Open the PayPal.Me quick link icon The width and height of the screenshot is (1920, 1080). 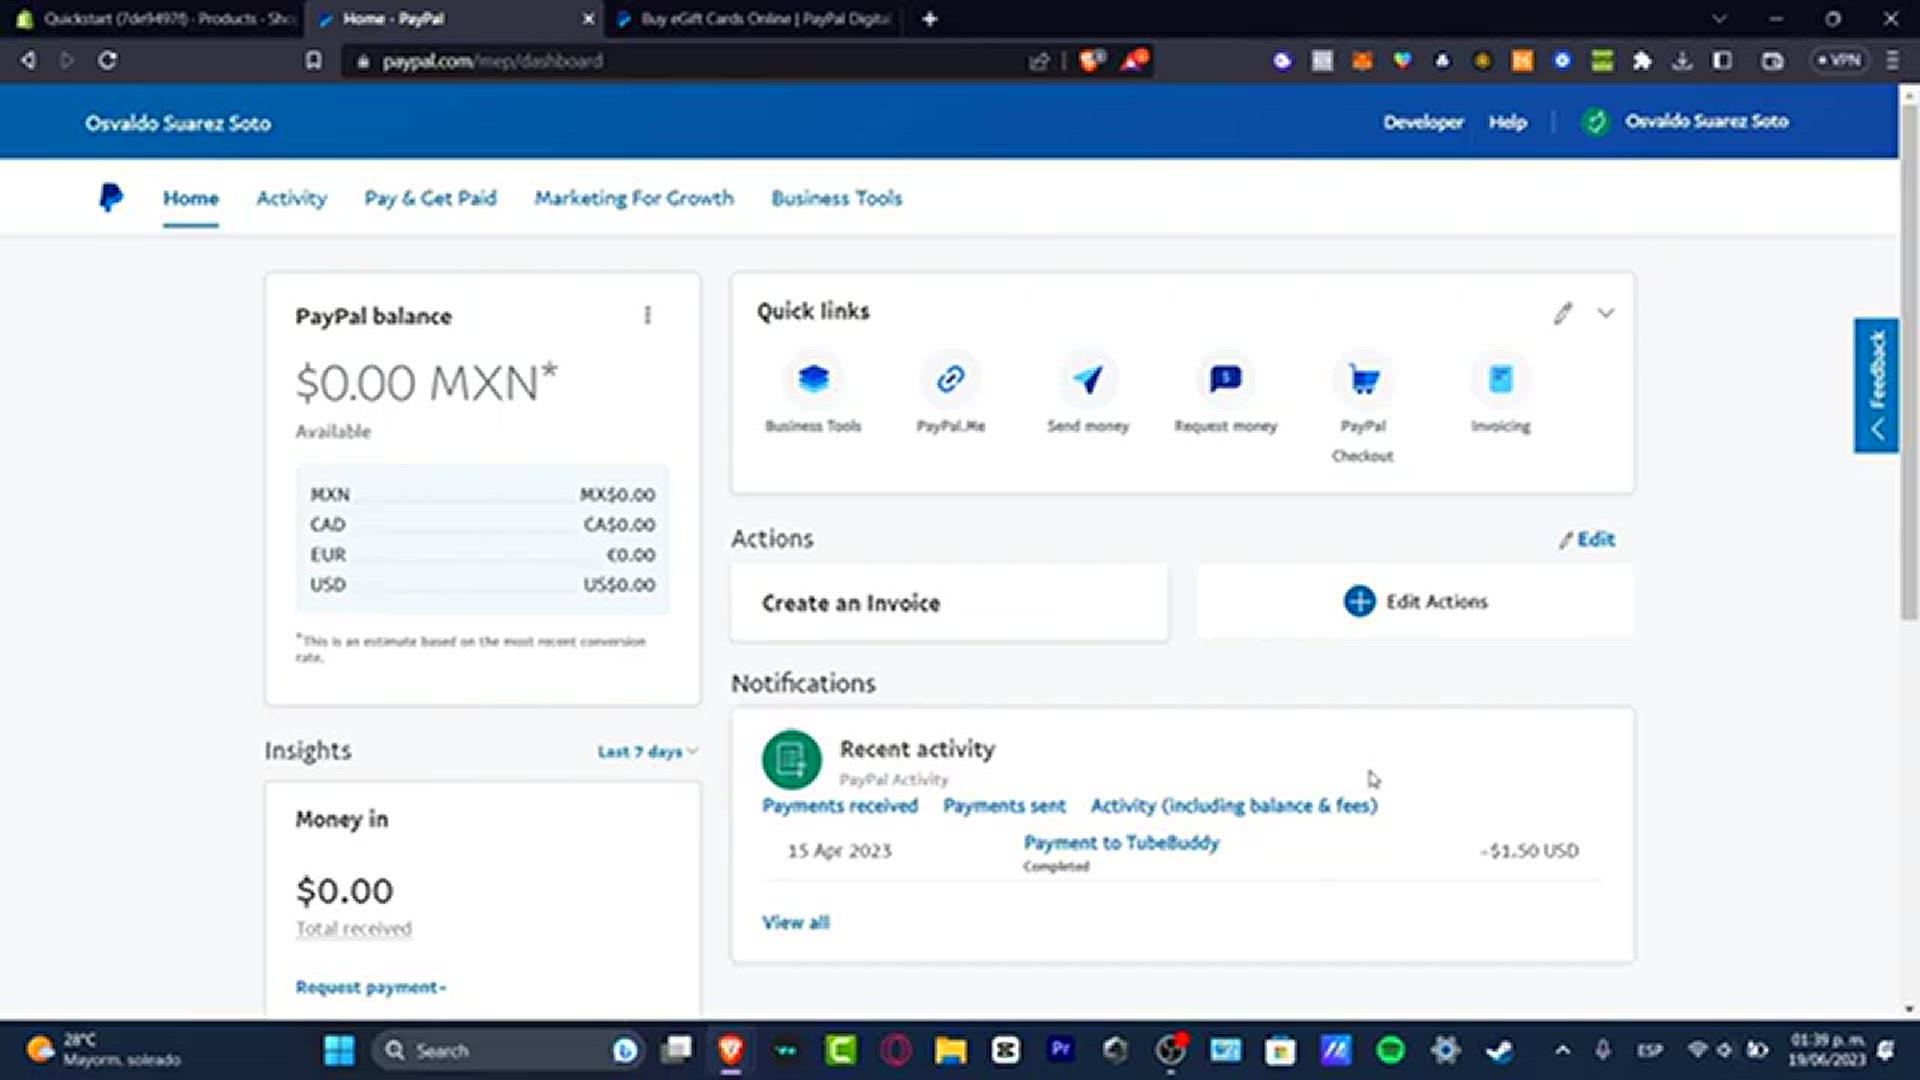[x=950, y=379]
